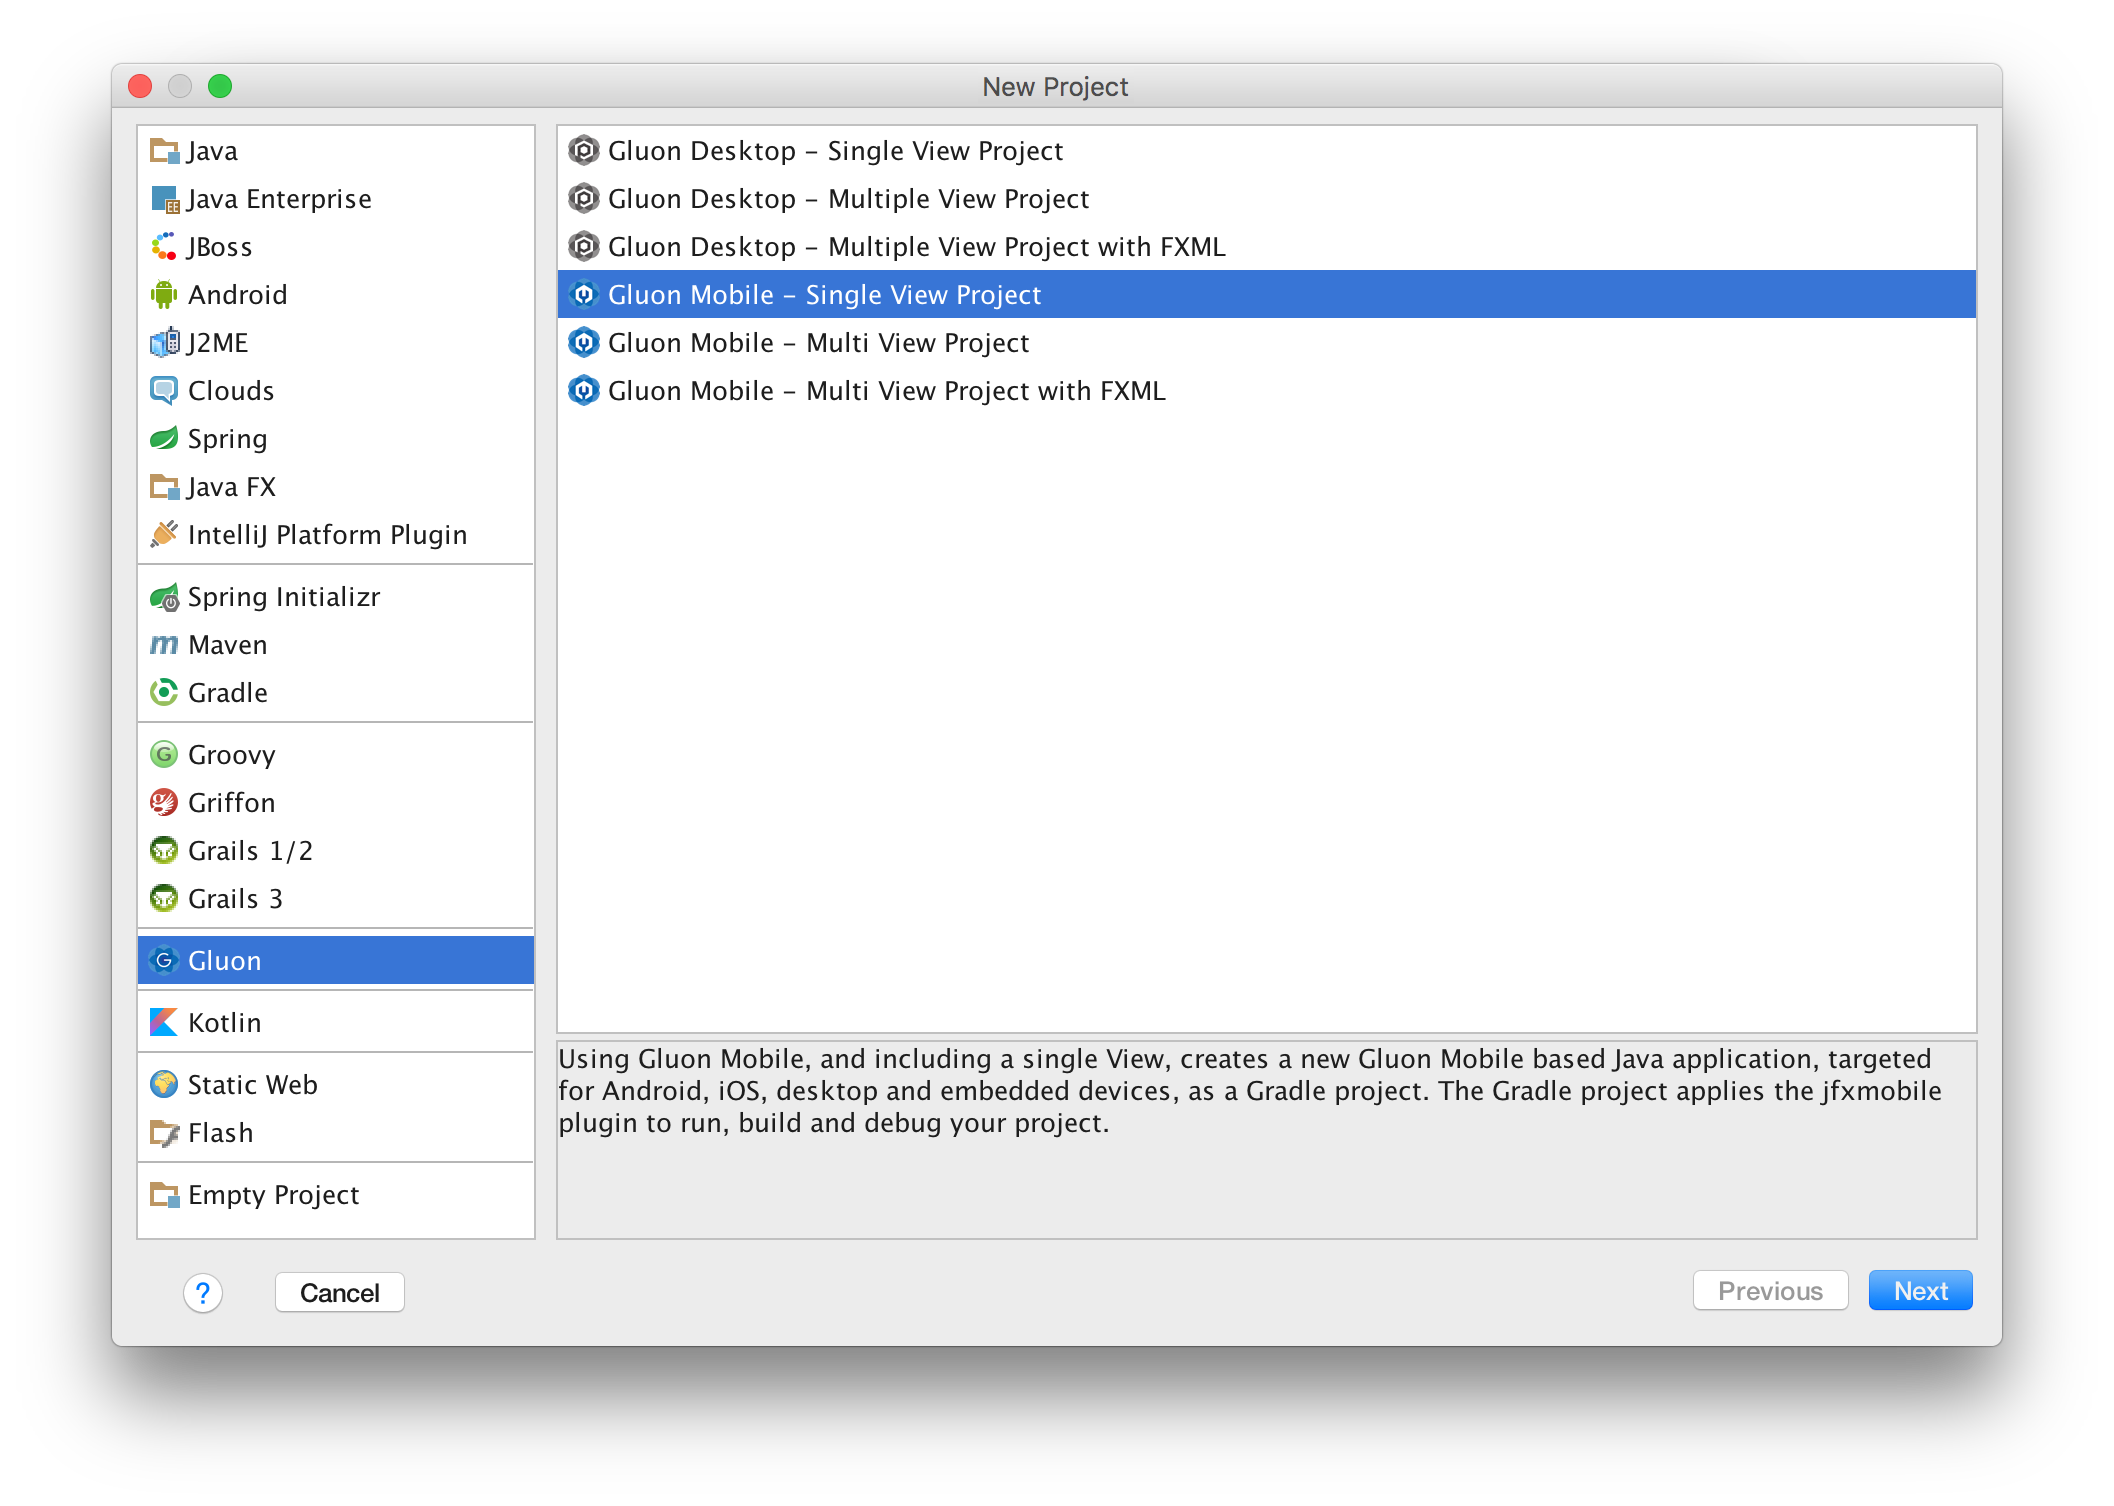This screenshot has height=1506, width=2114.
Task: Click the J2ME icon
Action: [164, 343]
